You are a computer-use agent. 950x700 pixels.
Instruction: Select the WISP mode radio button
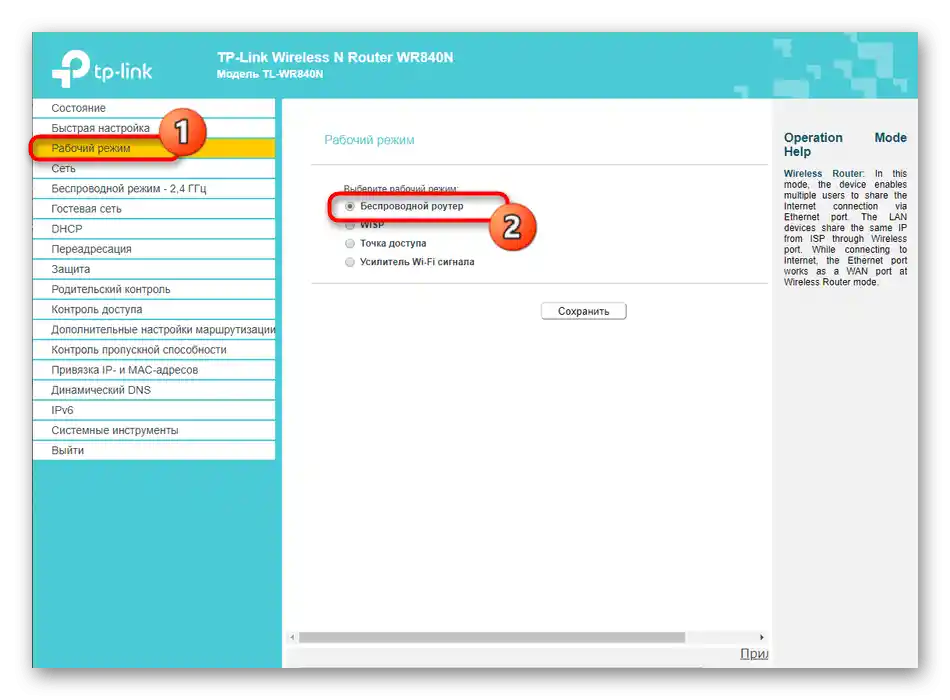(350, 225)
